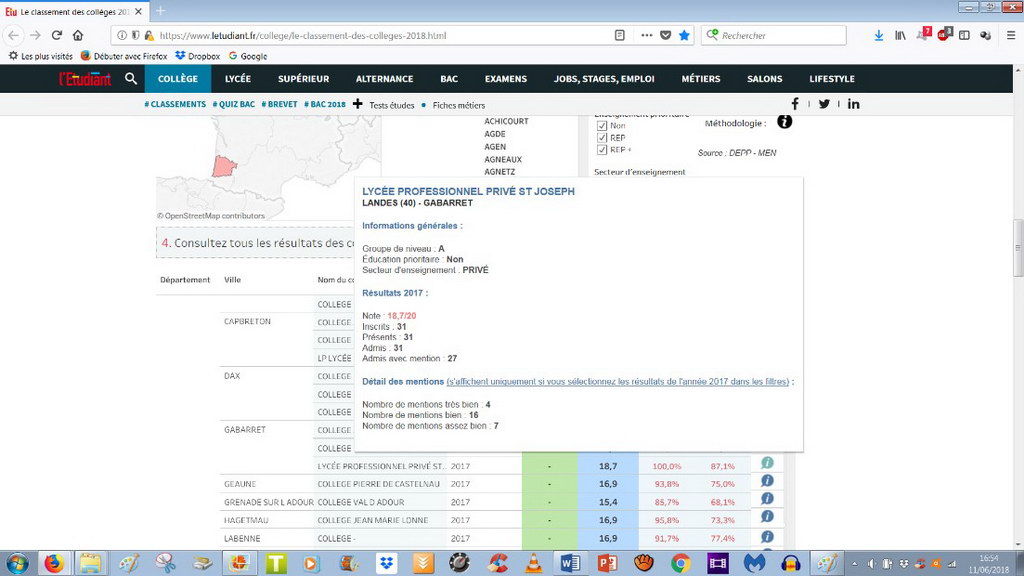Open the BAC menu

coord(449,78)
